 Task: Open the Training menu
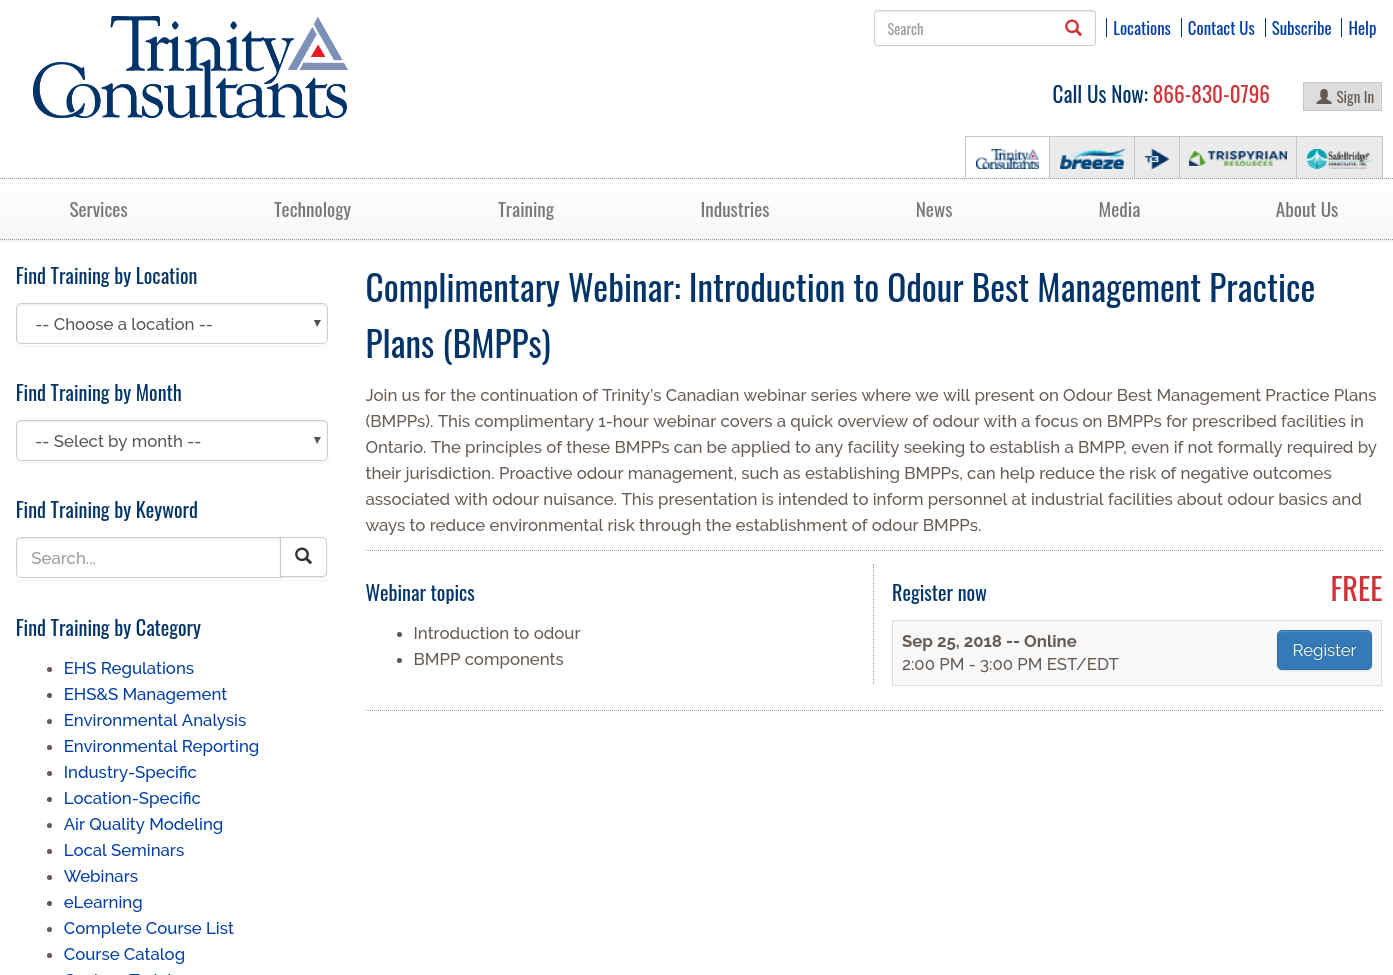pos(526,210)
